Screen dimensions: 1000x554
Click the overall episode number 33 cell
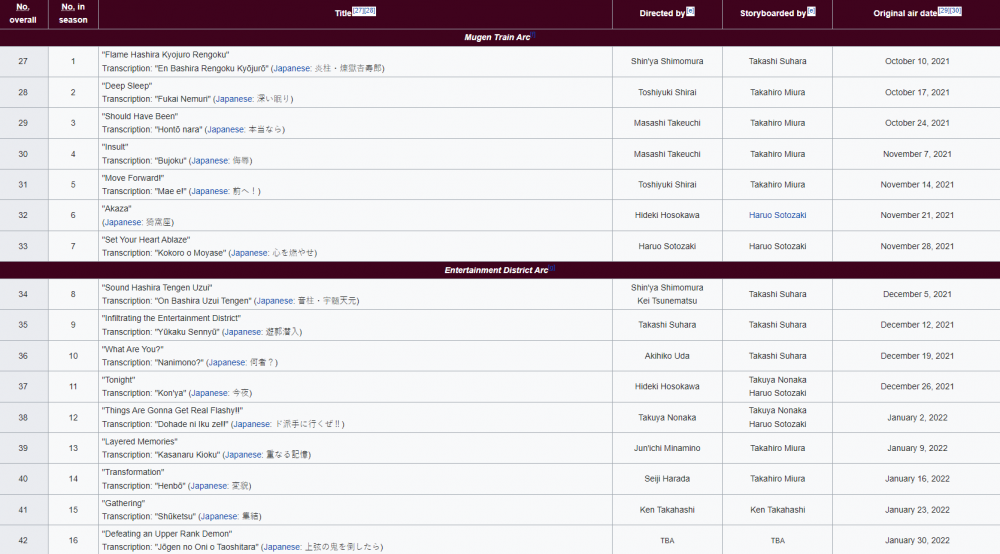pyautogui.click(x=23, y=246)
